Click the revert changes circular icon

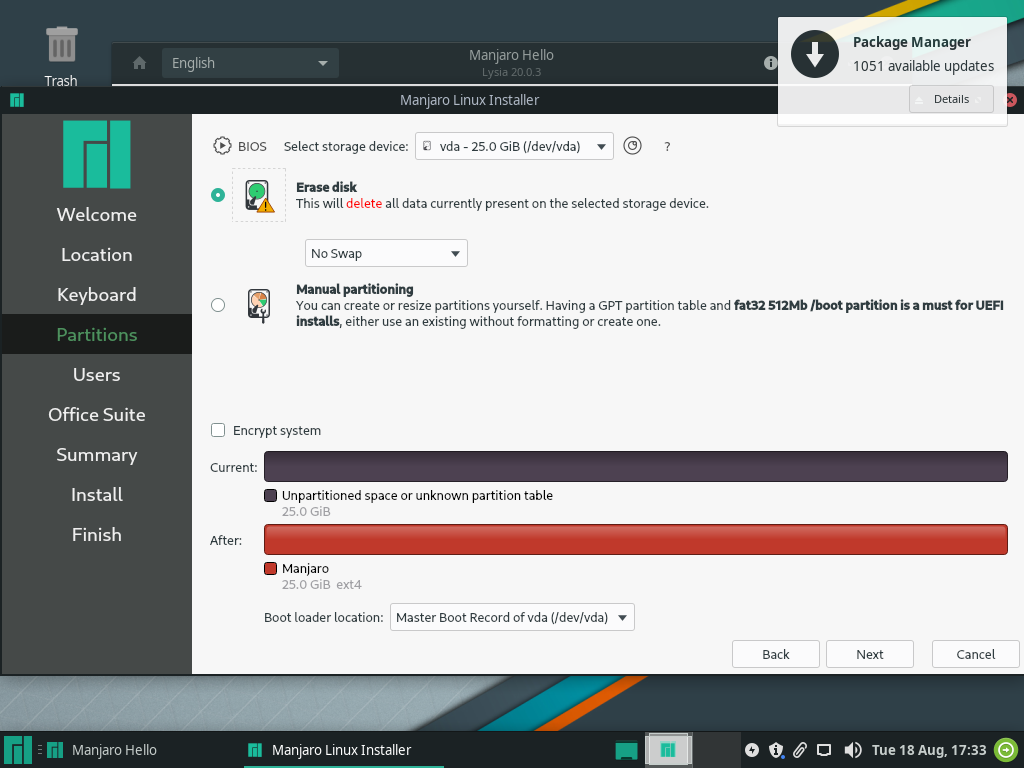pyautogui.click(x=632, y=146)
